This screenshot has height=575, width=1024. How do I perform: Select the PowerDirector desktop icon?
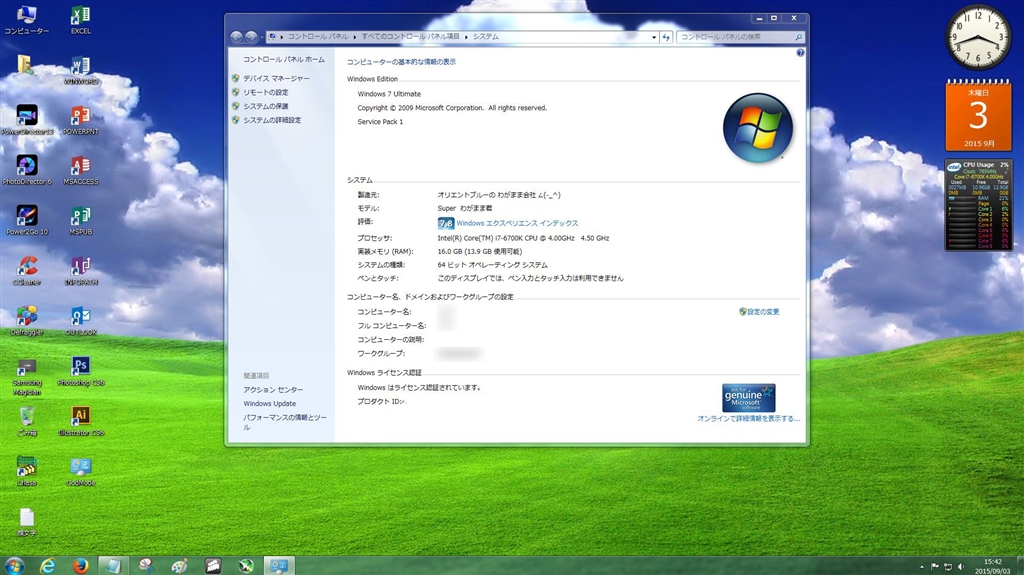point(27,120)
